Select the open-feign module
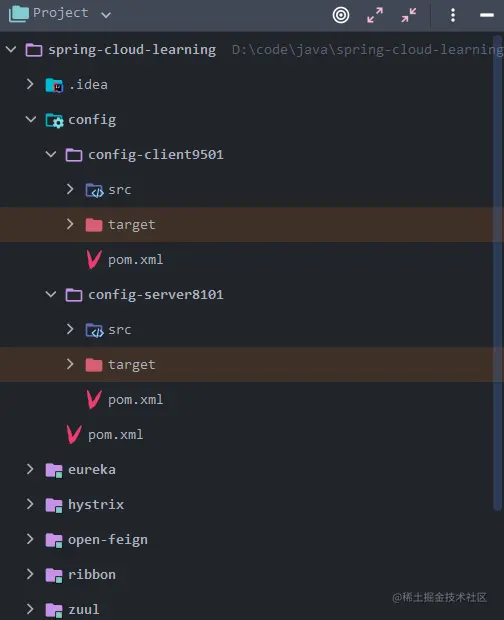The width and height of the screenshot is (504, 620). pyautogui.click(x=108, y=540)
